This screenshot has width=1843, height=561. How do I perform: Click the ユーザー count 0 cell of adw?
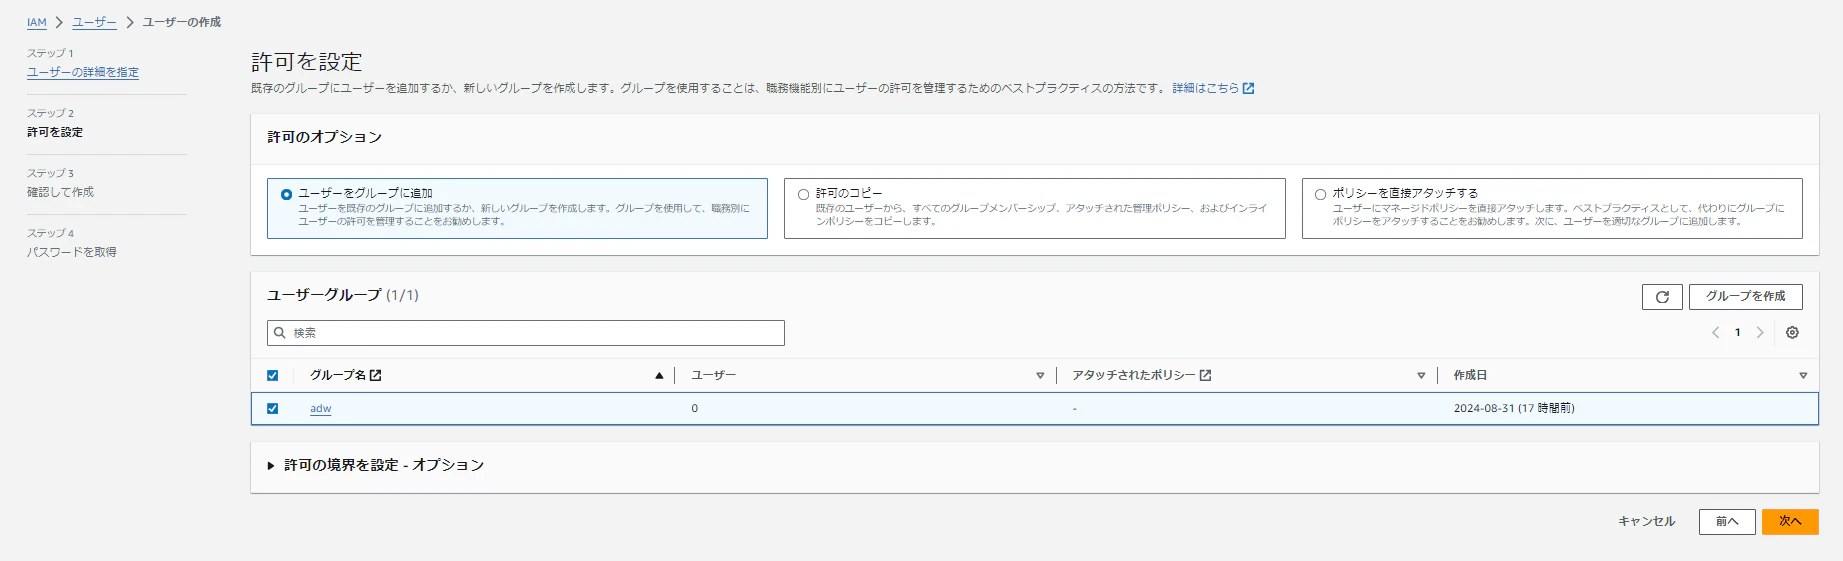694,409
